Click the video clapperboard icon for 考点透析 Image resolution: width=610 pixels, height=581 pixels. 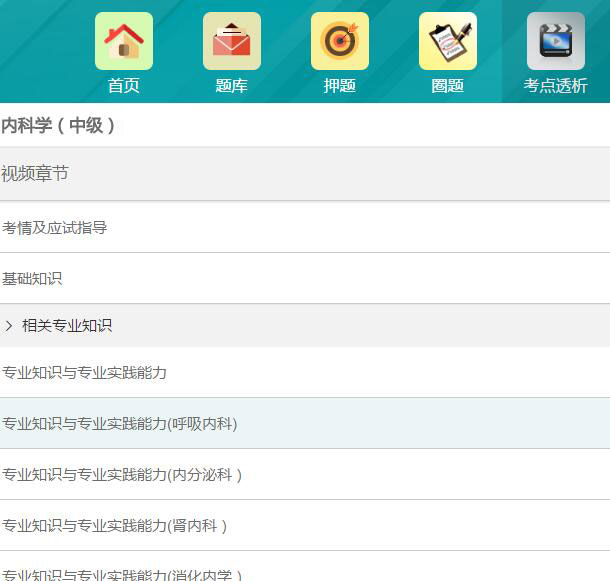tap(556, 41)
